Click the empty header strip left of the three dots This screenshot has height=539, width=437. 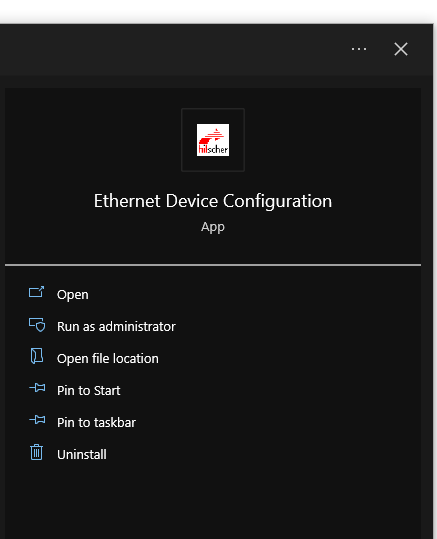[172, 49]
